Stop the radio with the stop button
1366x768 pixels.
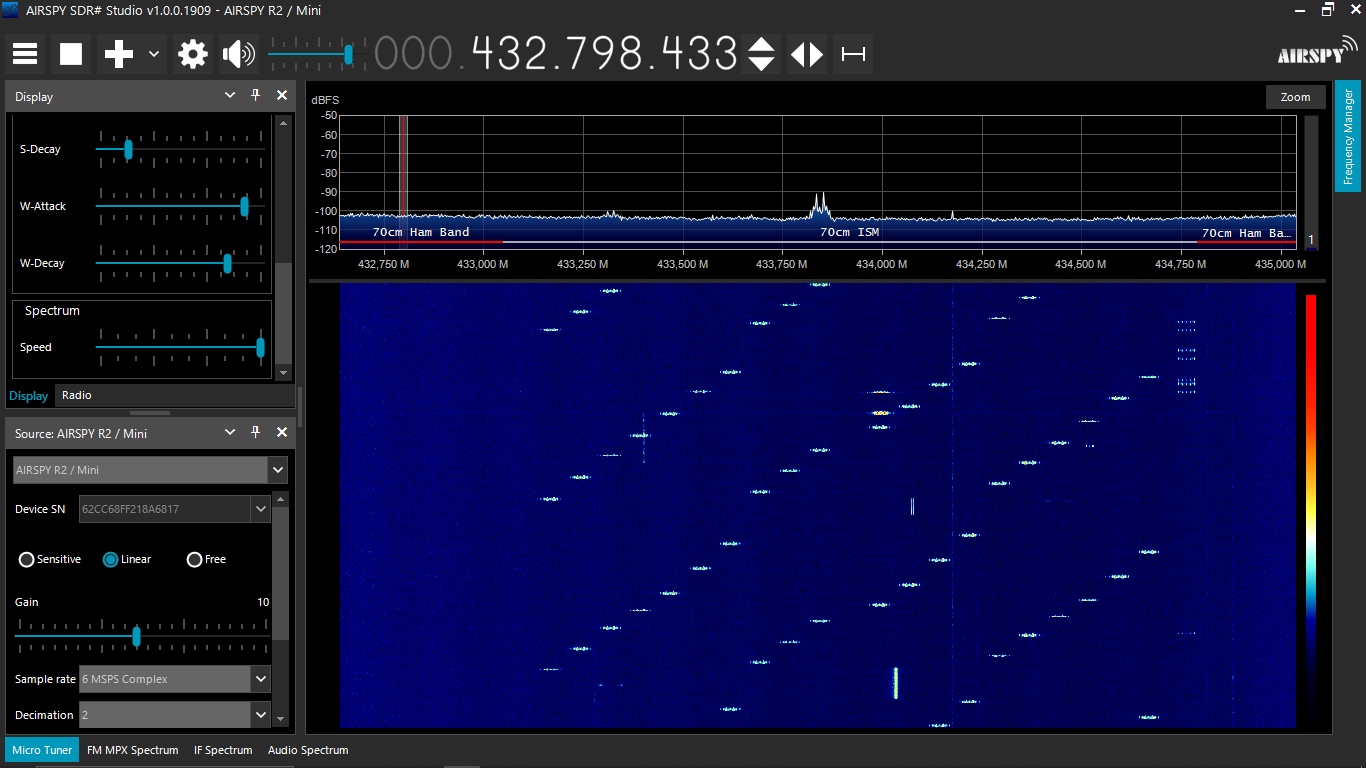pos(71,54)
